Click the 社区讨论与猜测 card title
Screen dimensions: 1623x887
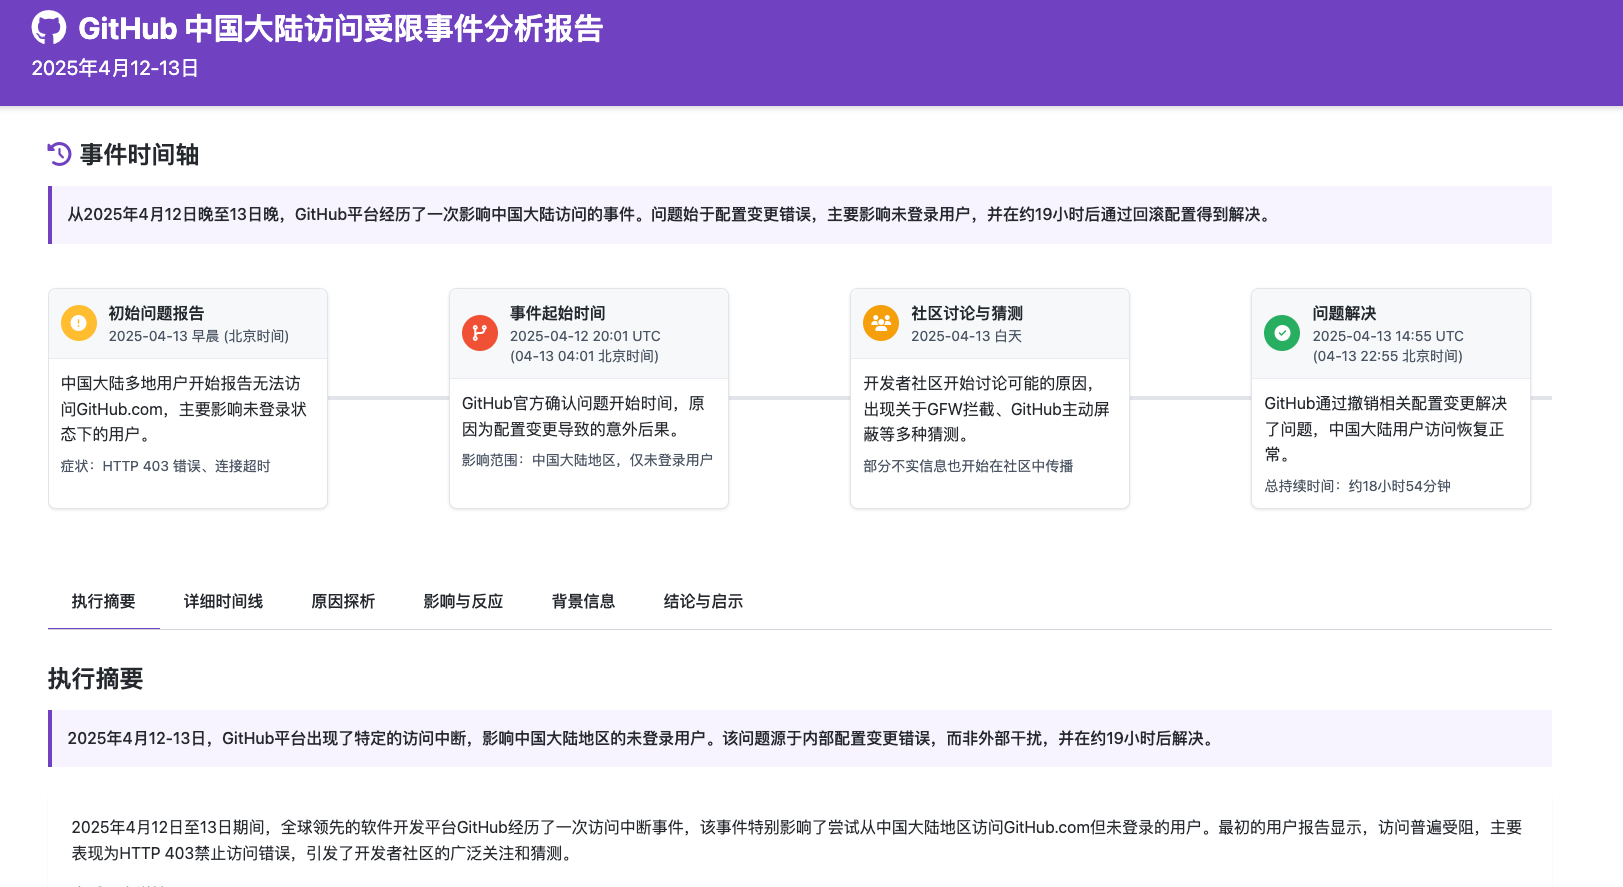967,313
